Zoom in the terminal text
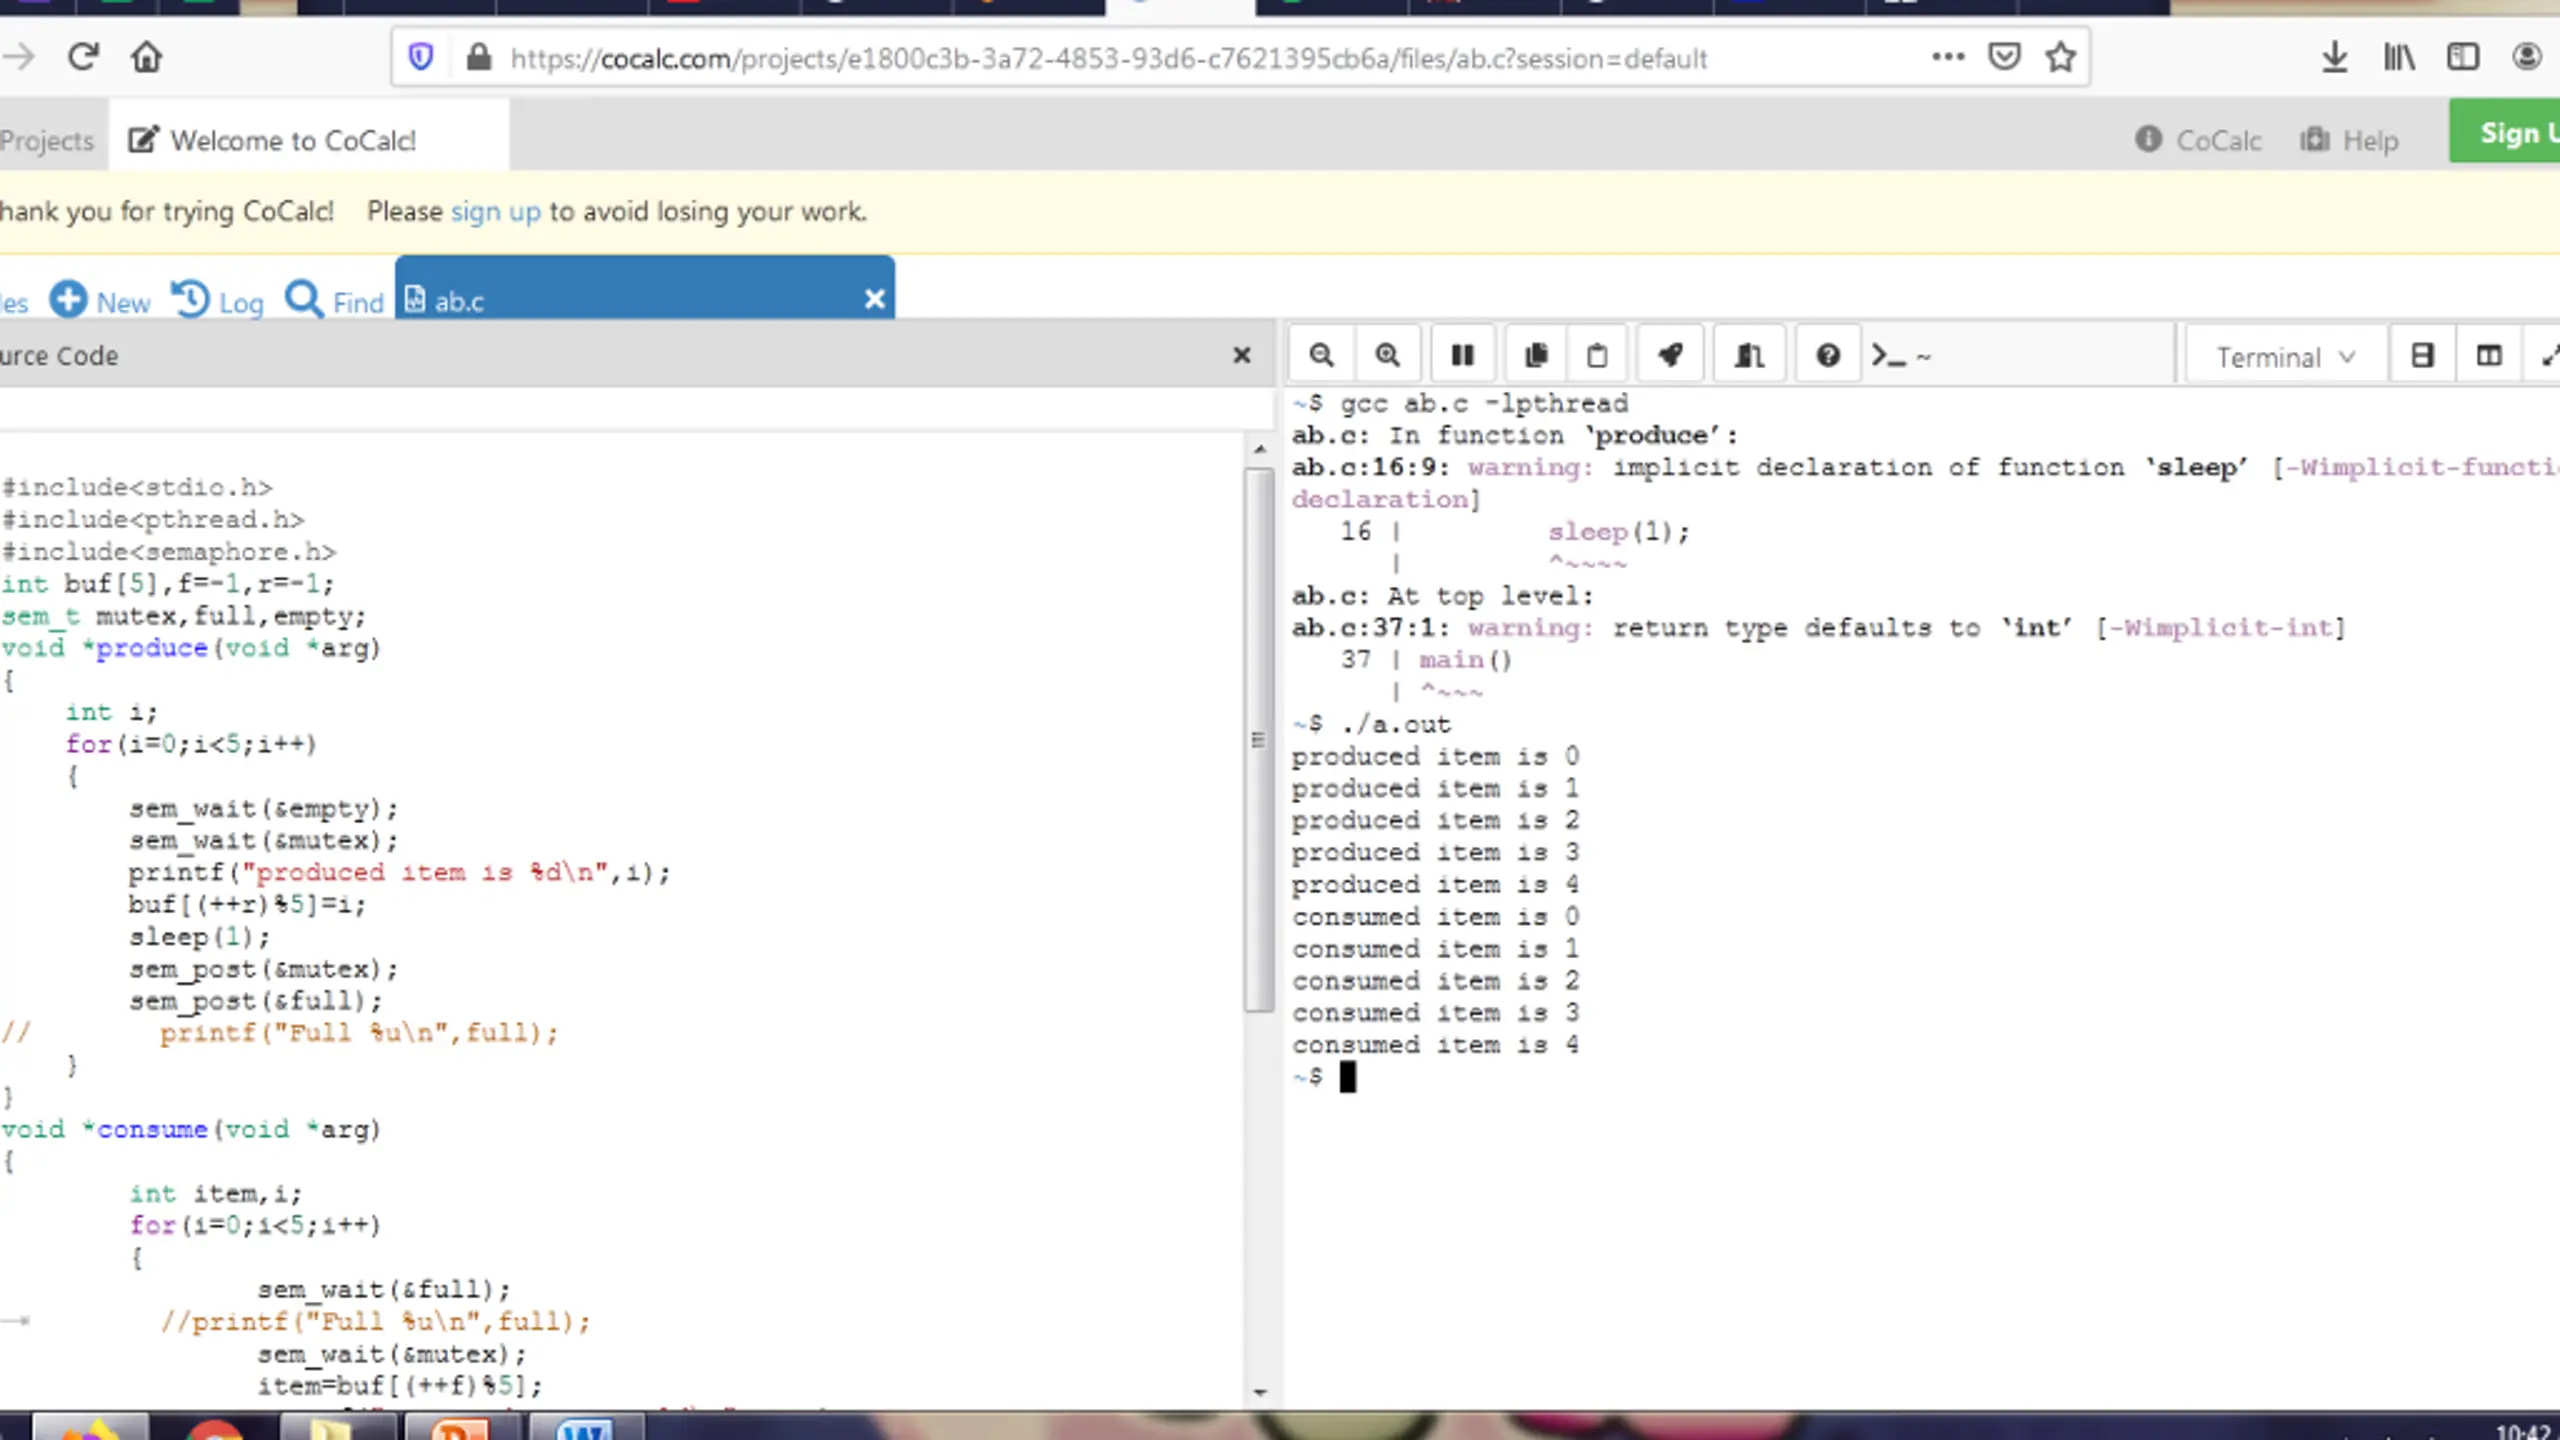2560x1440 pixels. click(1387, 355)
